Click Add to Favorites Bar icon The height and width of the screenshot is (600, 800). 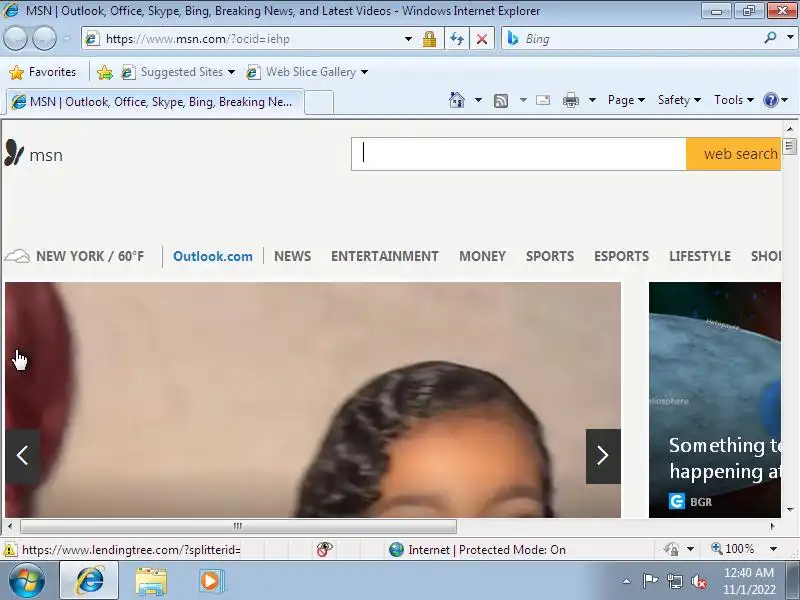coord(105,72)
